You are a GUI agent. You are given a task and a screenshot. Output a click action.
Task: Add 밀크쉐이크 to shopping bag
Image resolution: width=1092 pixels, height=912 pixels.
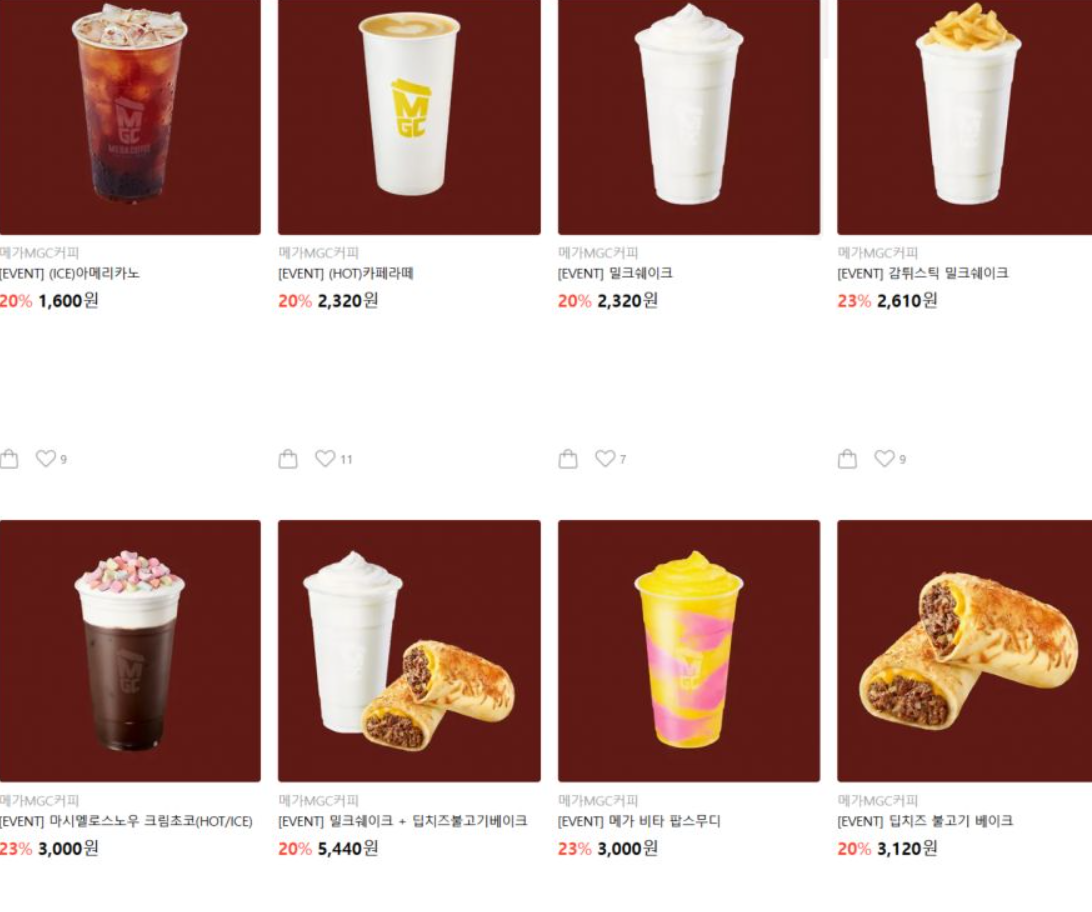568,459
